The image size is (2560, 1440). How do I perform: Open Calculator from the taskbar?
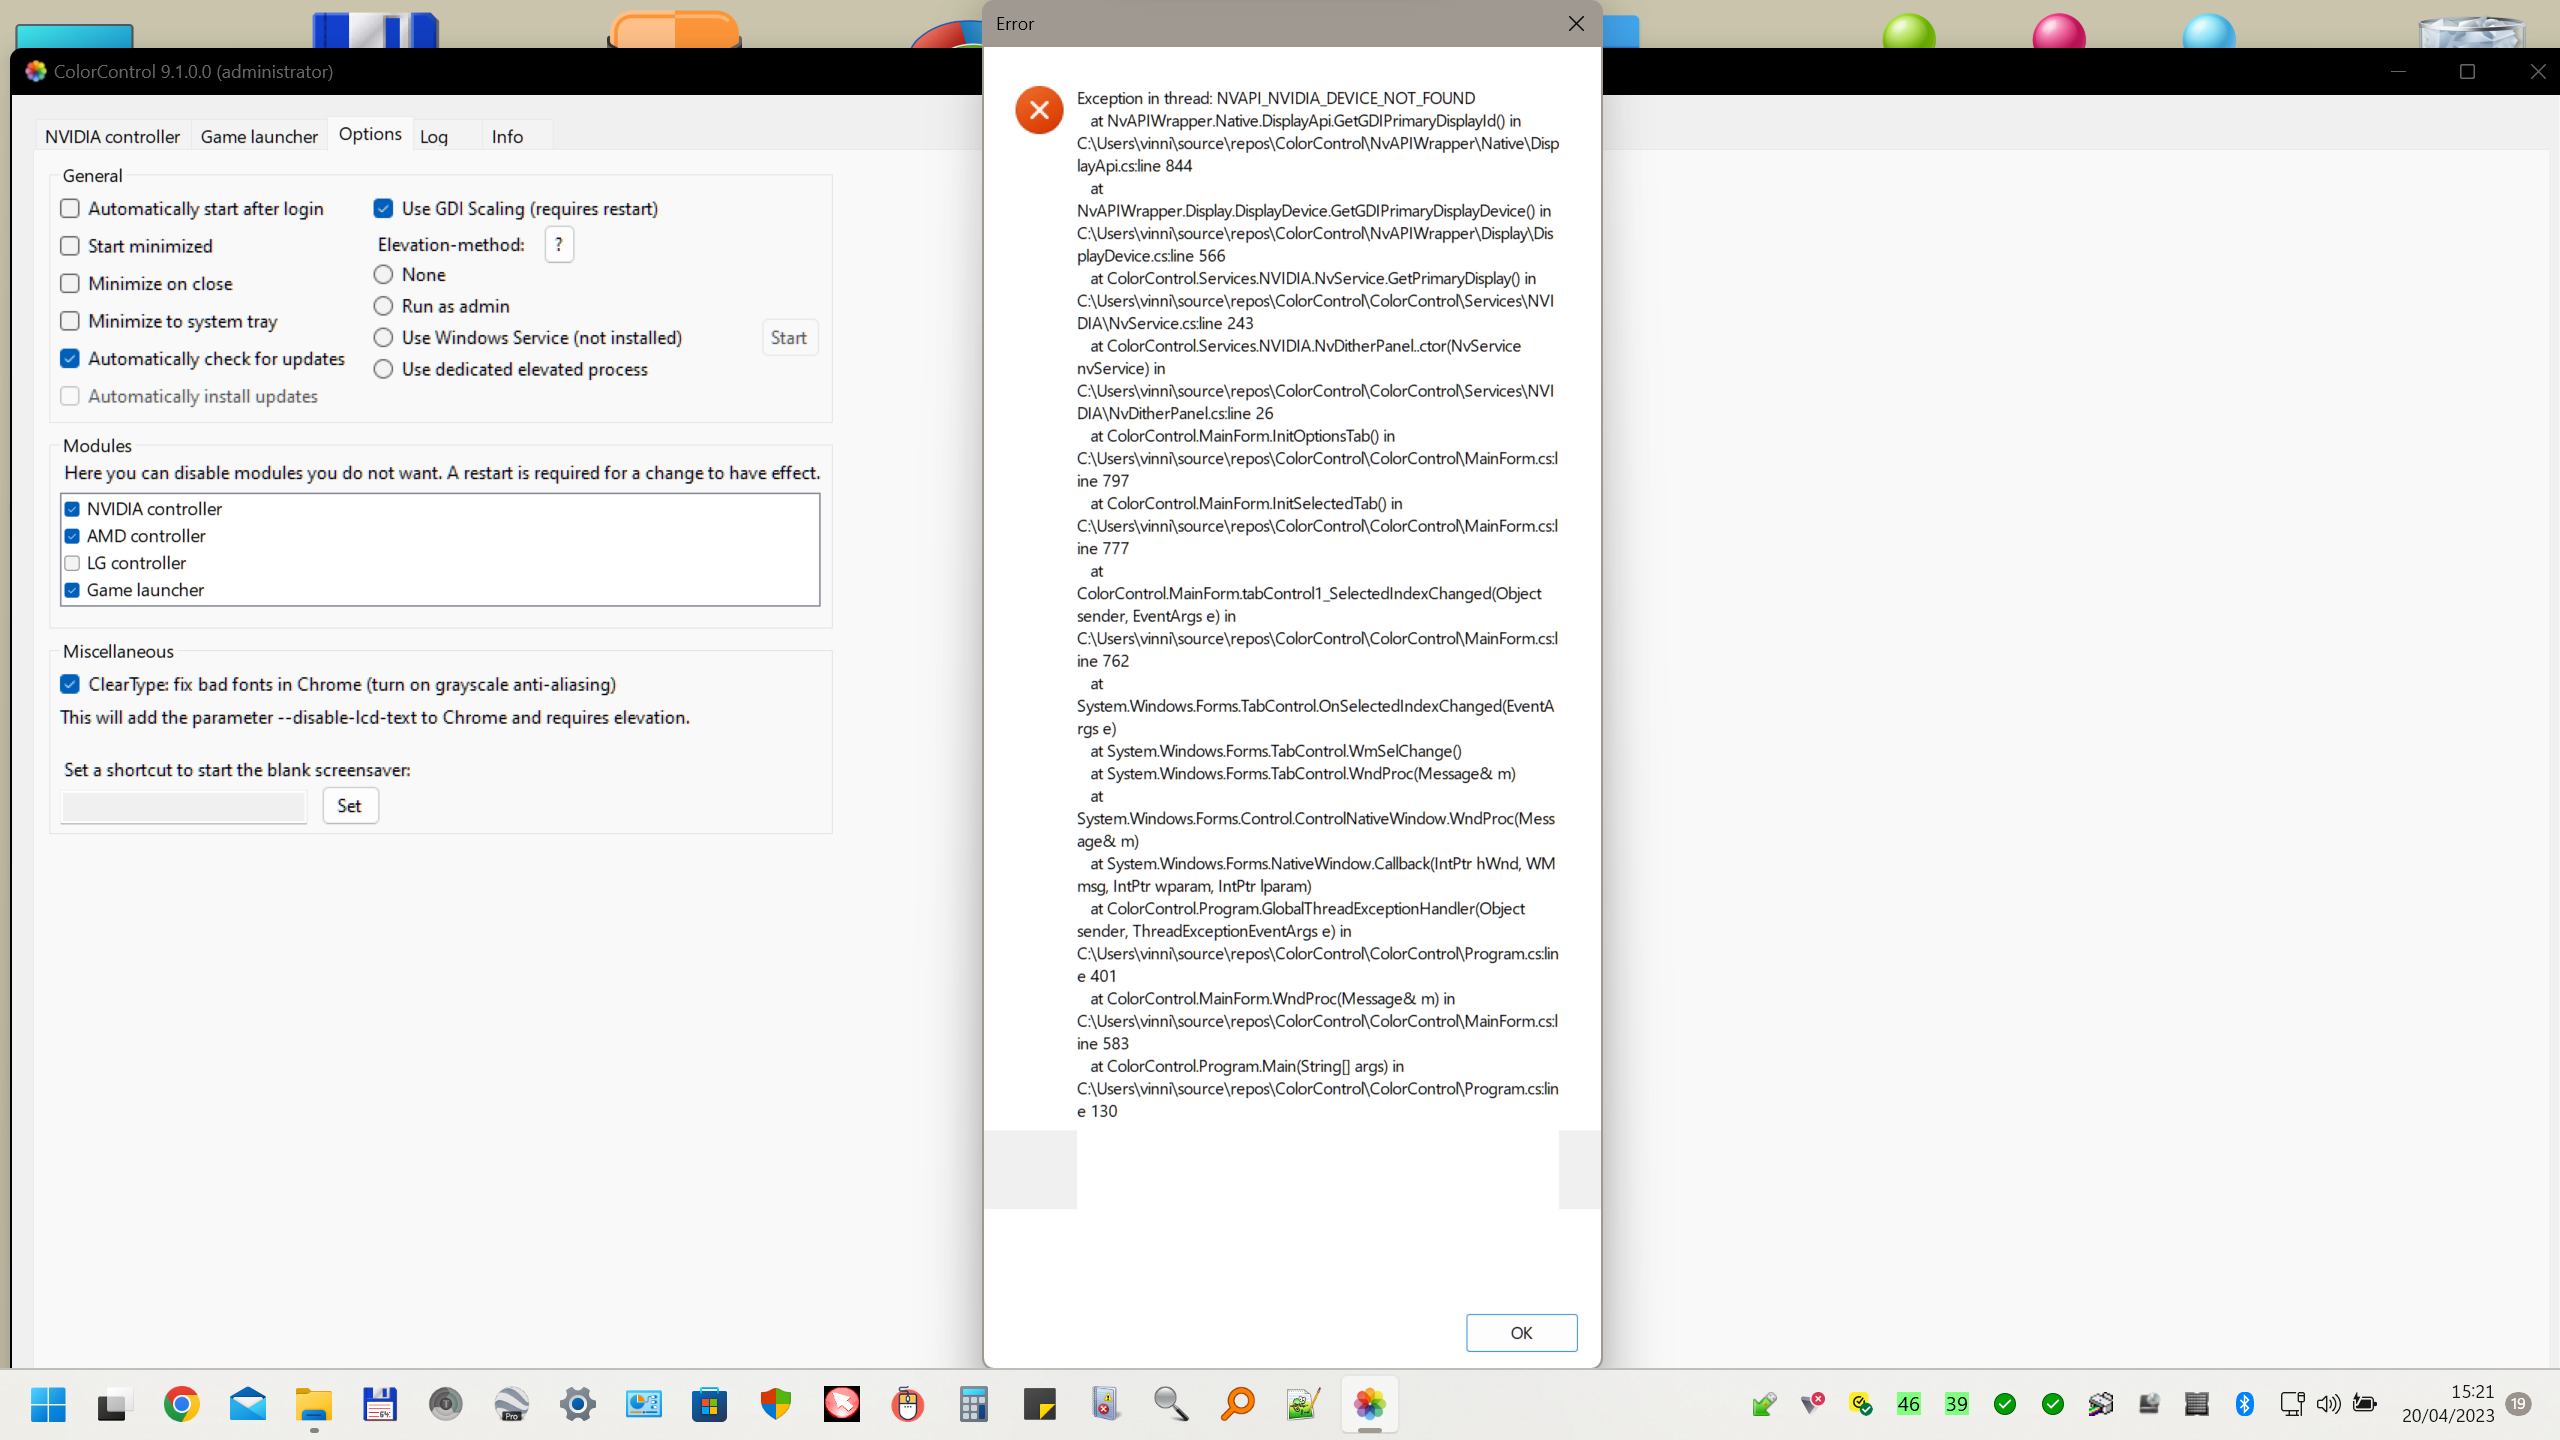973,1404
